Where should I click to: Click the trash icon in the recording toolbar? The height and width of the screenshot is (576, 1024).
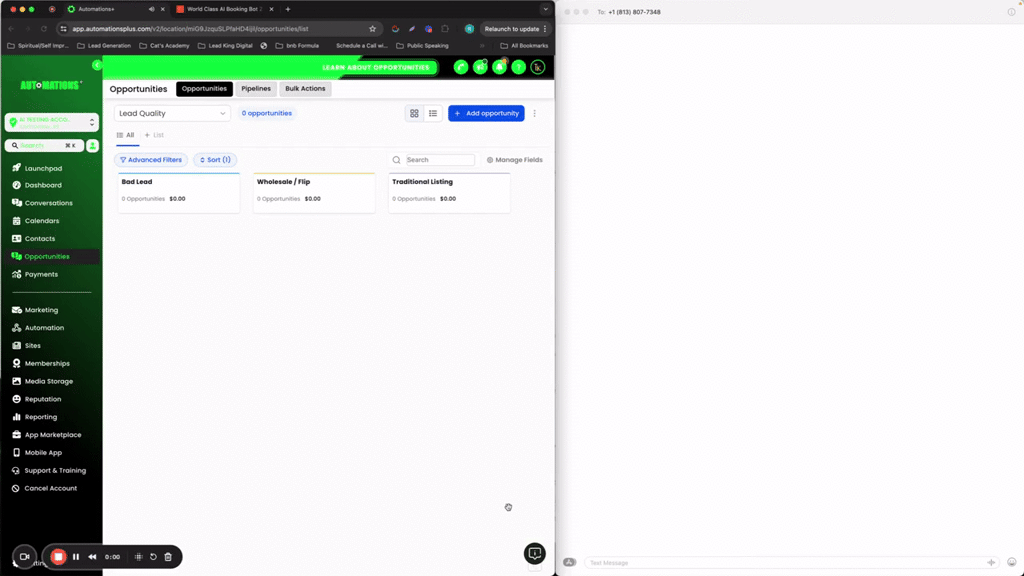pos(168,557)
